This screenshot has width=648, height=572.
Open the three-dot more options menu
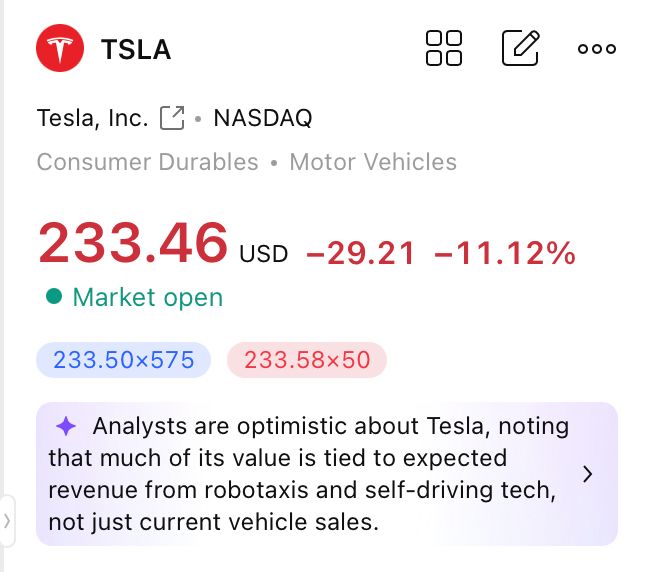point(597,49)
